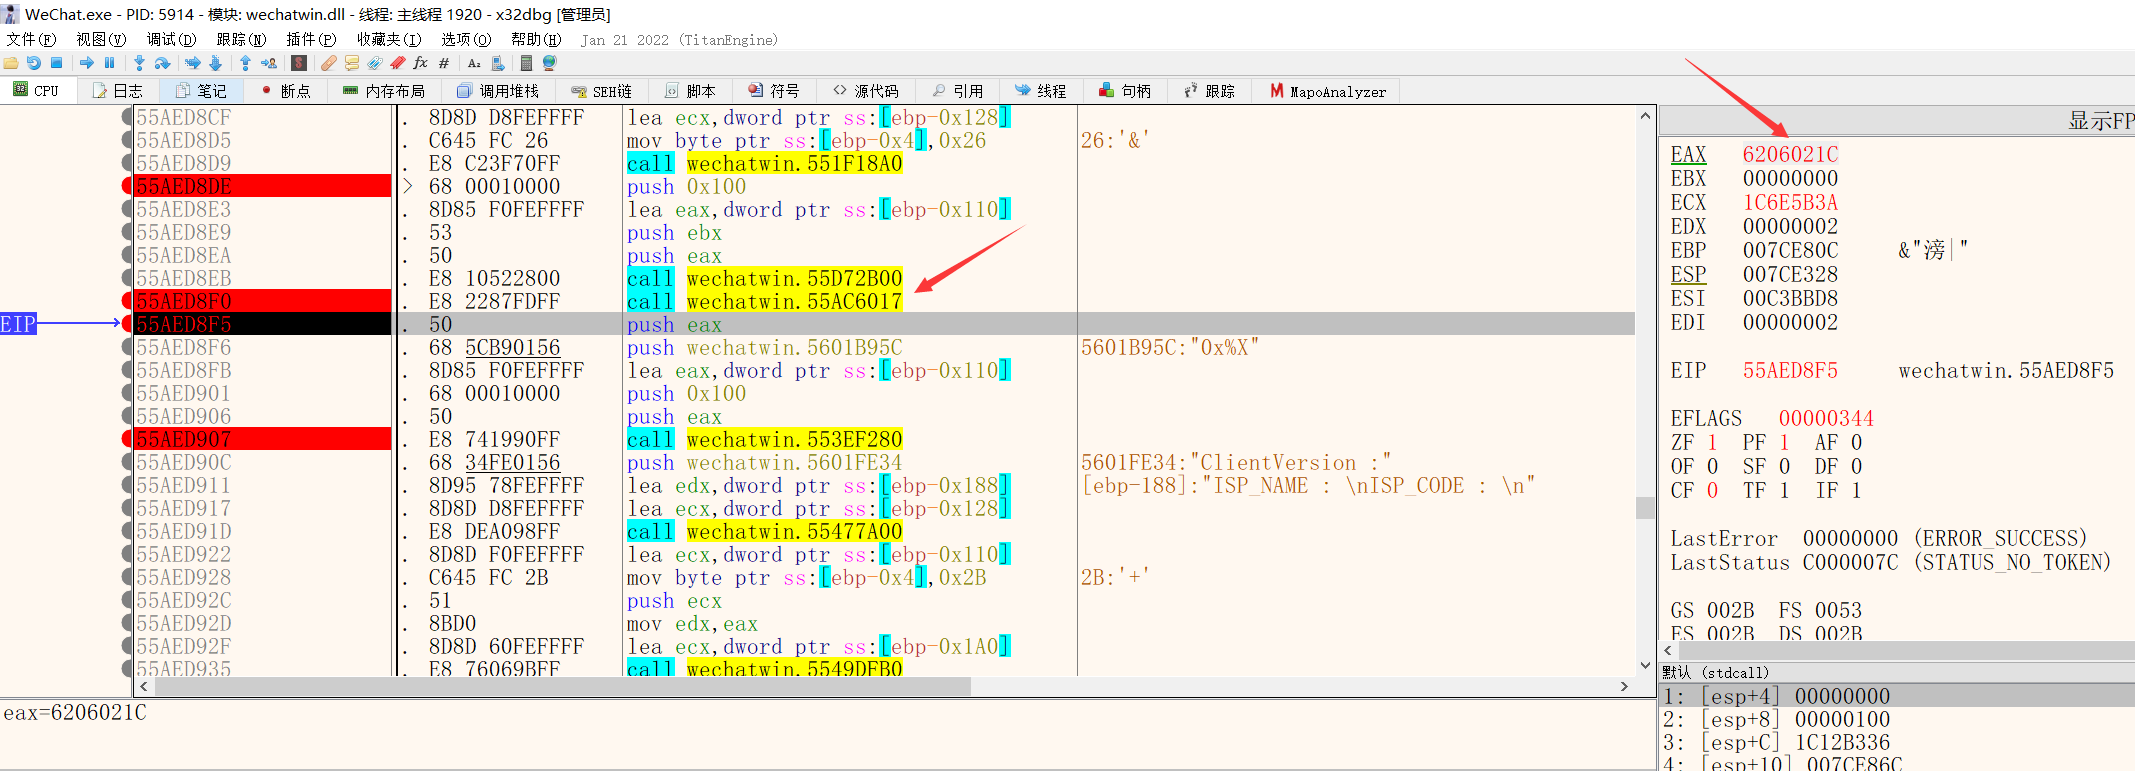The height and width of the screenshot is (771, 2135).
Task: Select EAX register value 6206021C
Action: tap(1790, 154)
